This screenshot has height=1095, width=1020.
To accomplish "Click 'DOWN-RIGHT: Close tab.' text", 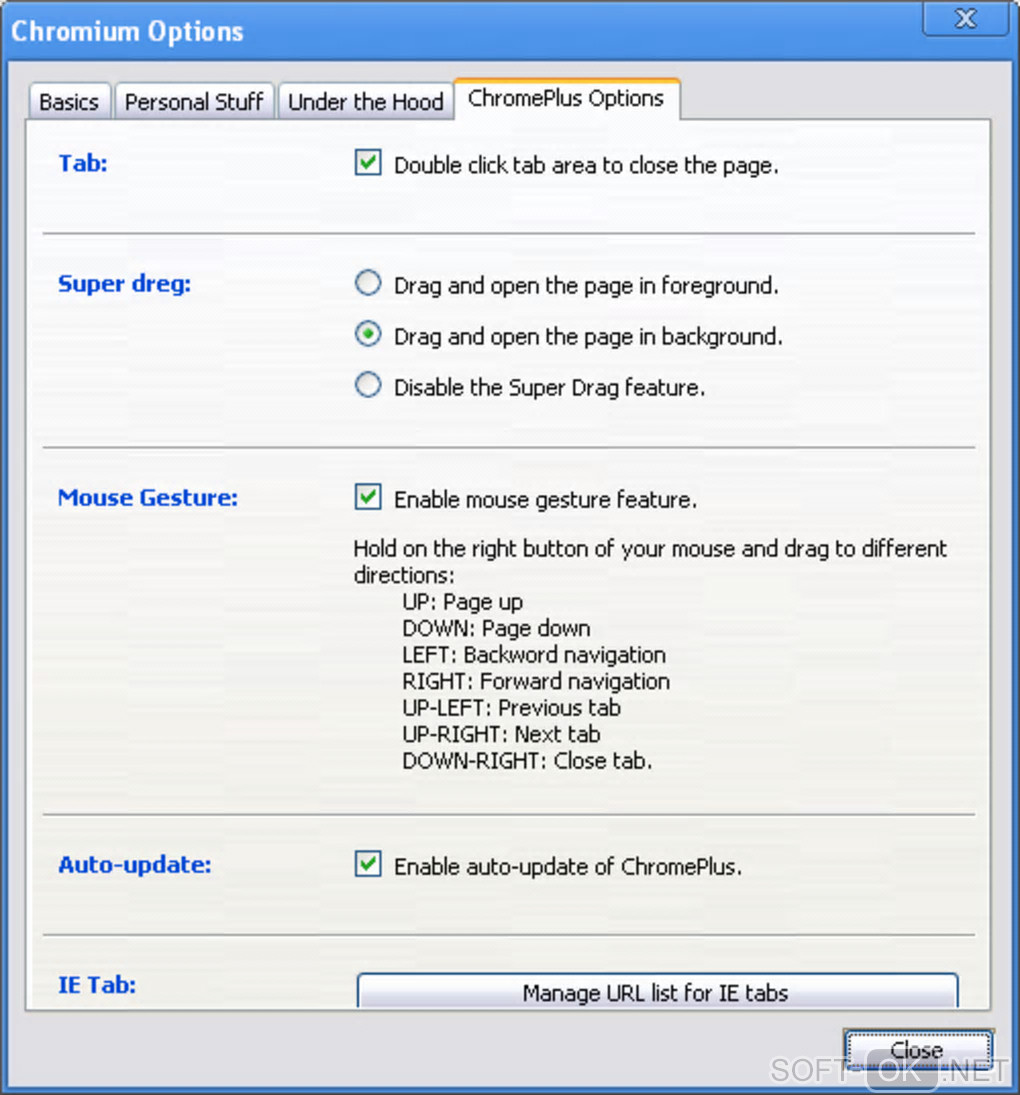I will point(527,761).
